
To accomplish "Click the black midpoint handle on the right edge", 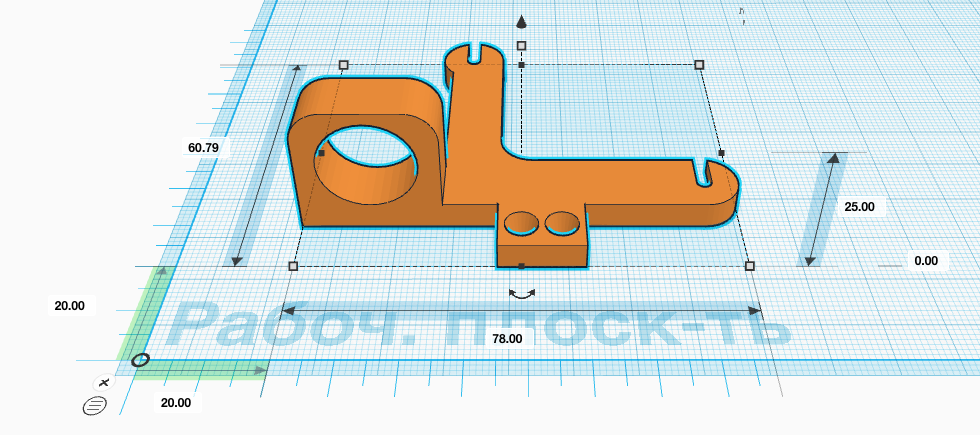I will click(x=721, y=152).
